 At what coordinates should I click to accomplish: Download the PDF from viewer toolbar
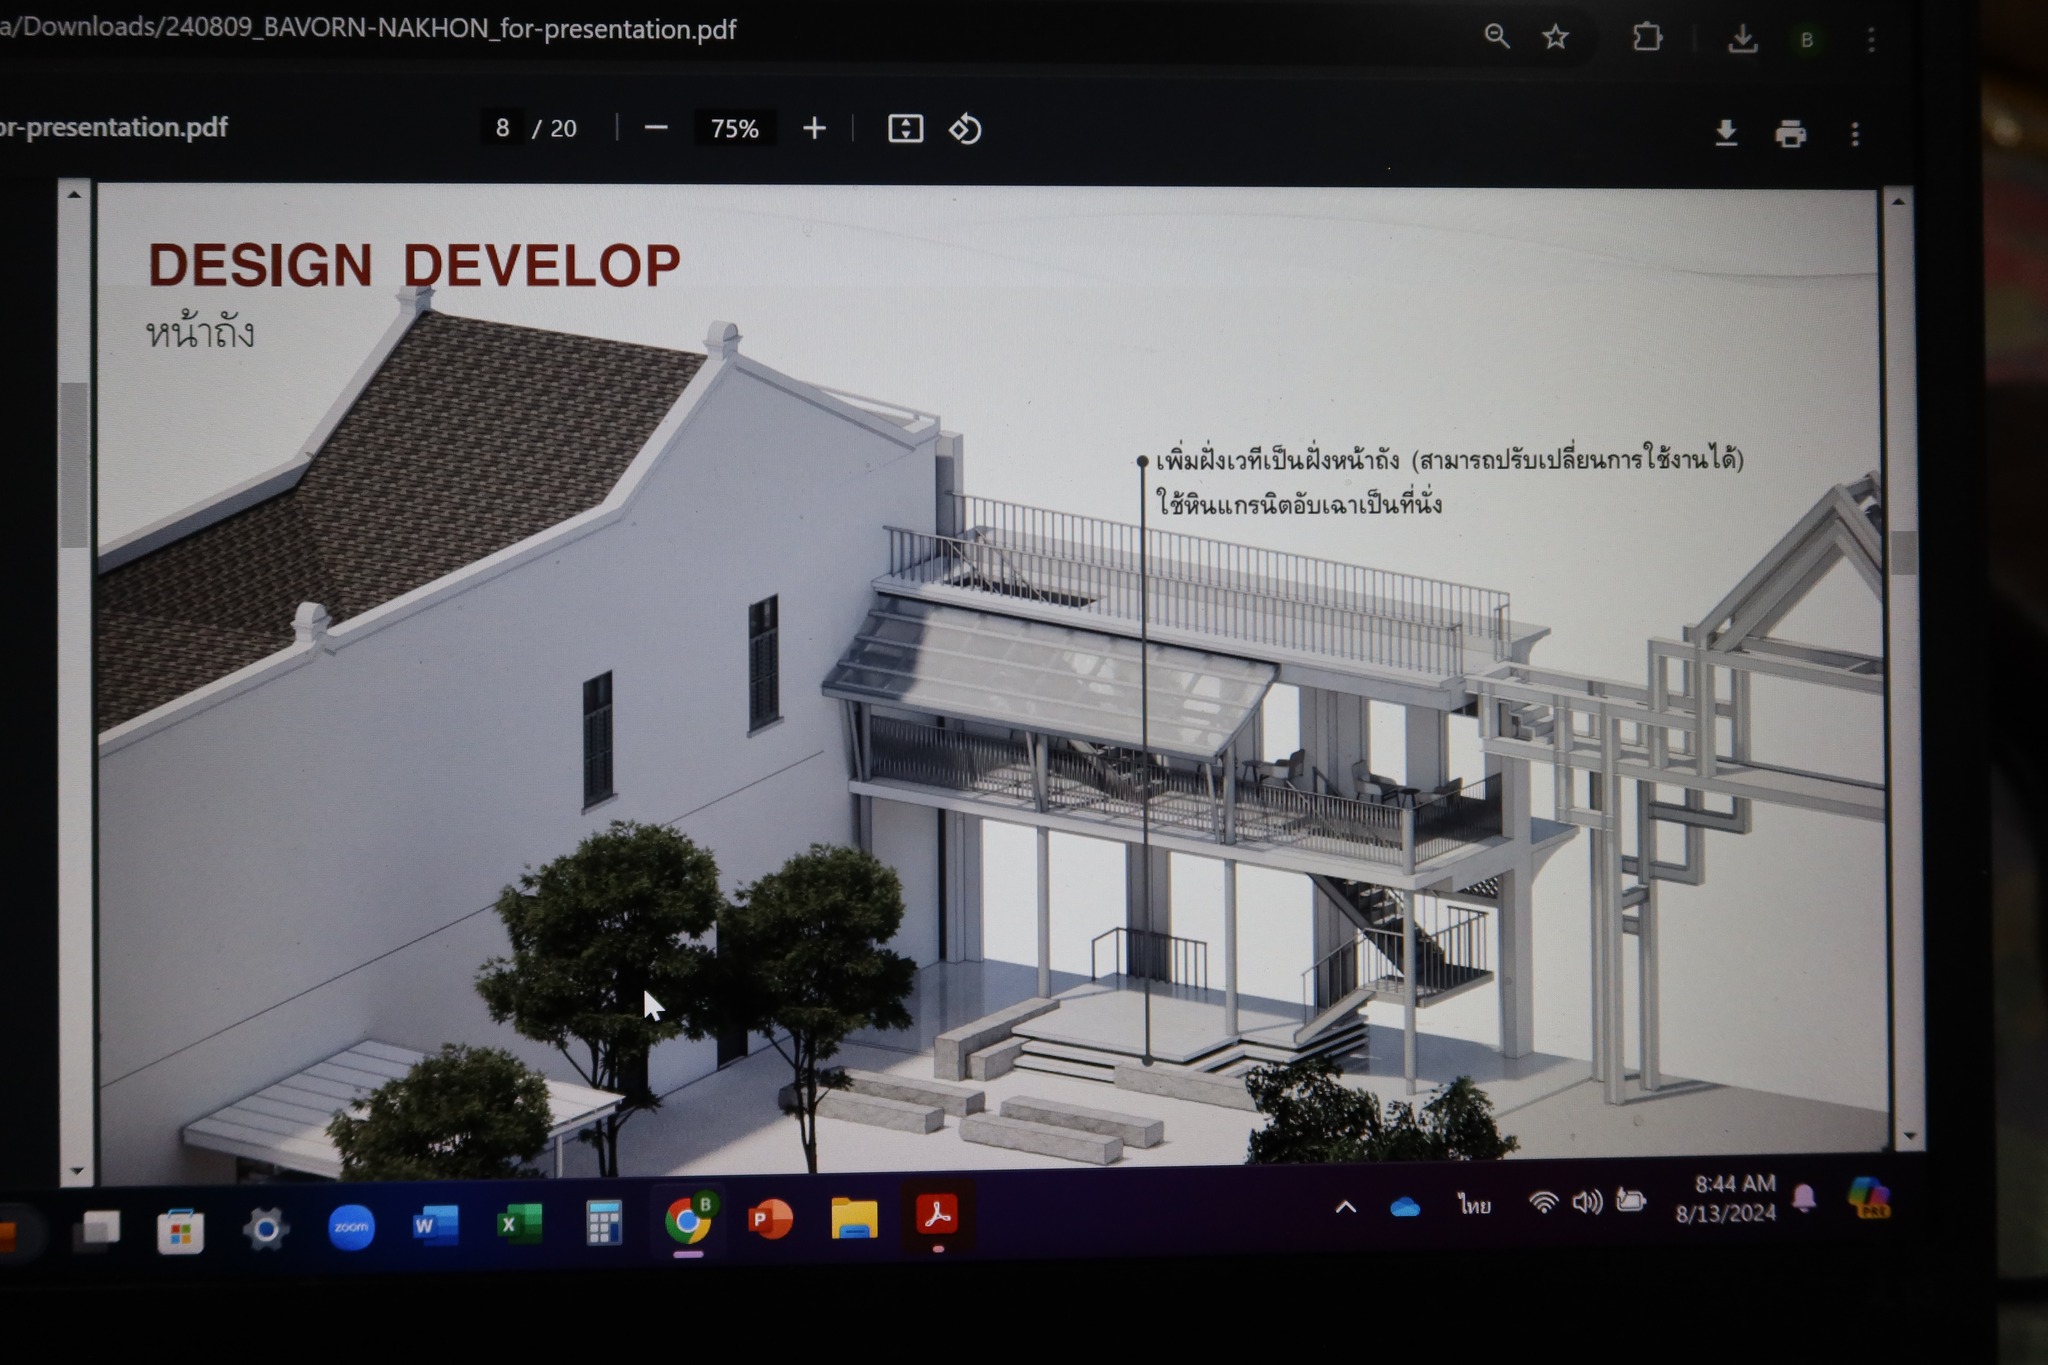point(1726,132)
